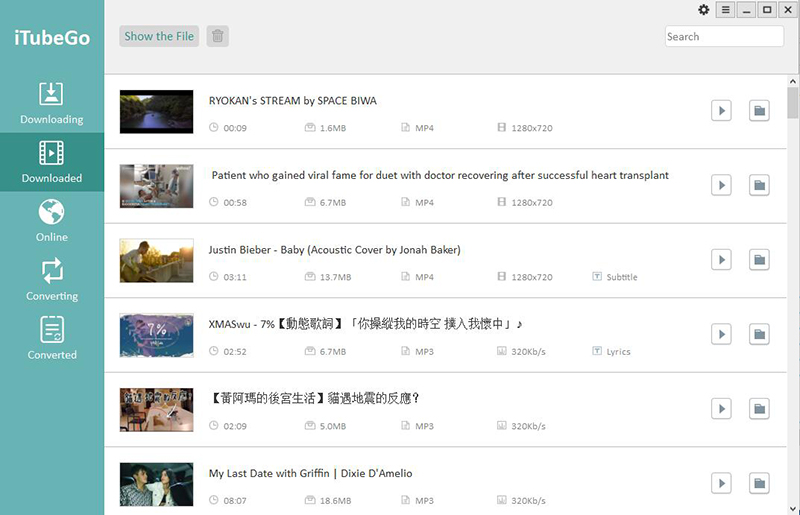This screenshot has height=515, width=800.
Task: Open folder for 貓遇地震的反應 audio
Action: (759, 409)
